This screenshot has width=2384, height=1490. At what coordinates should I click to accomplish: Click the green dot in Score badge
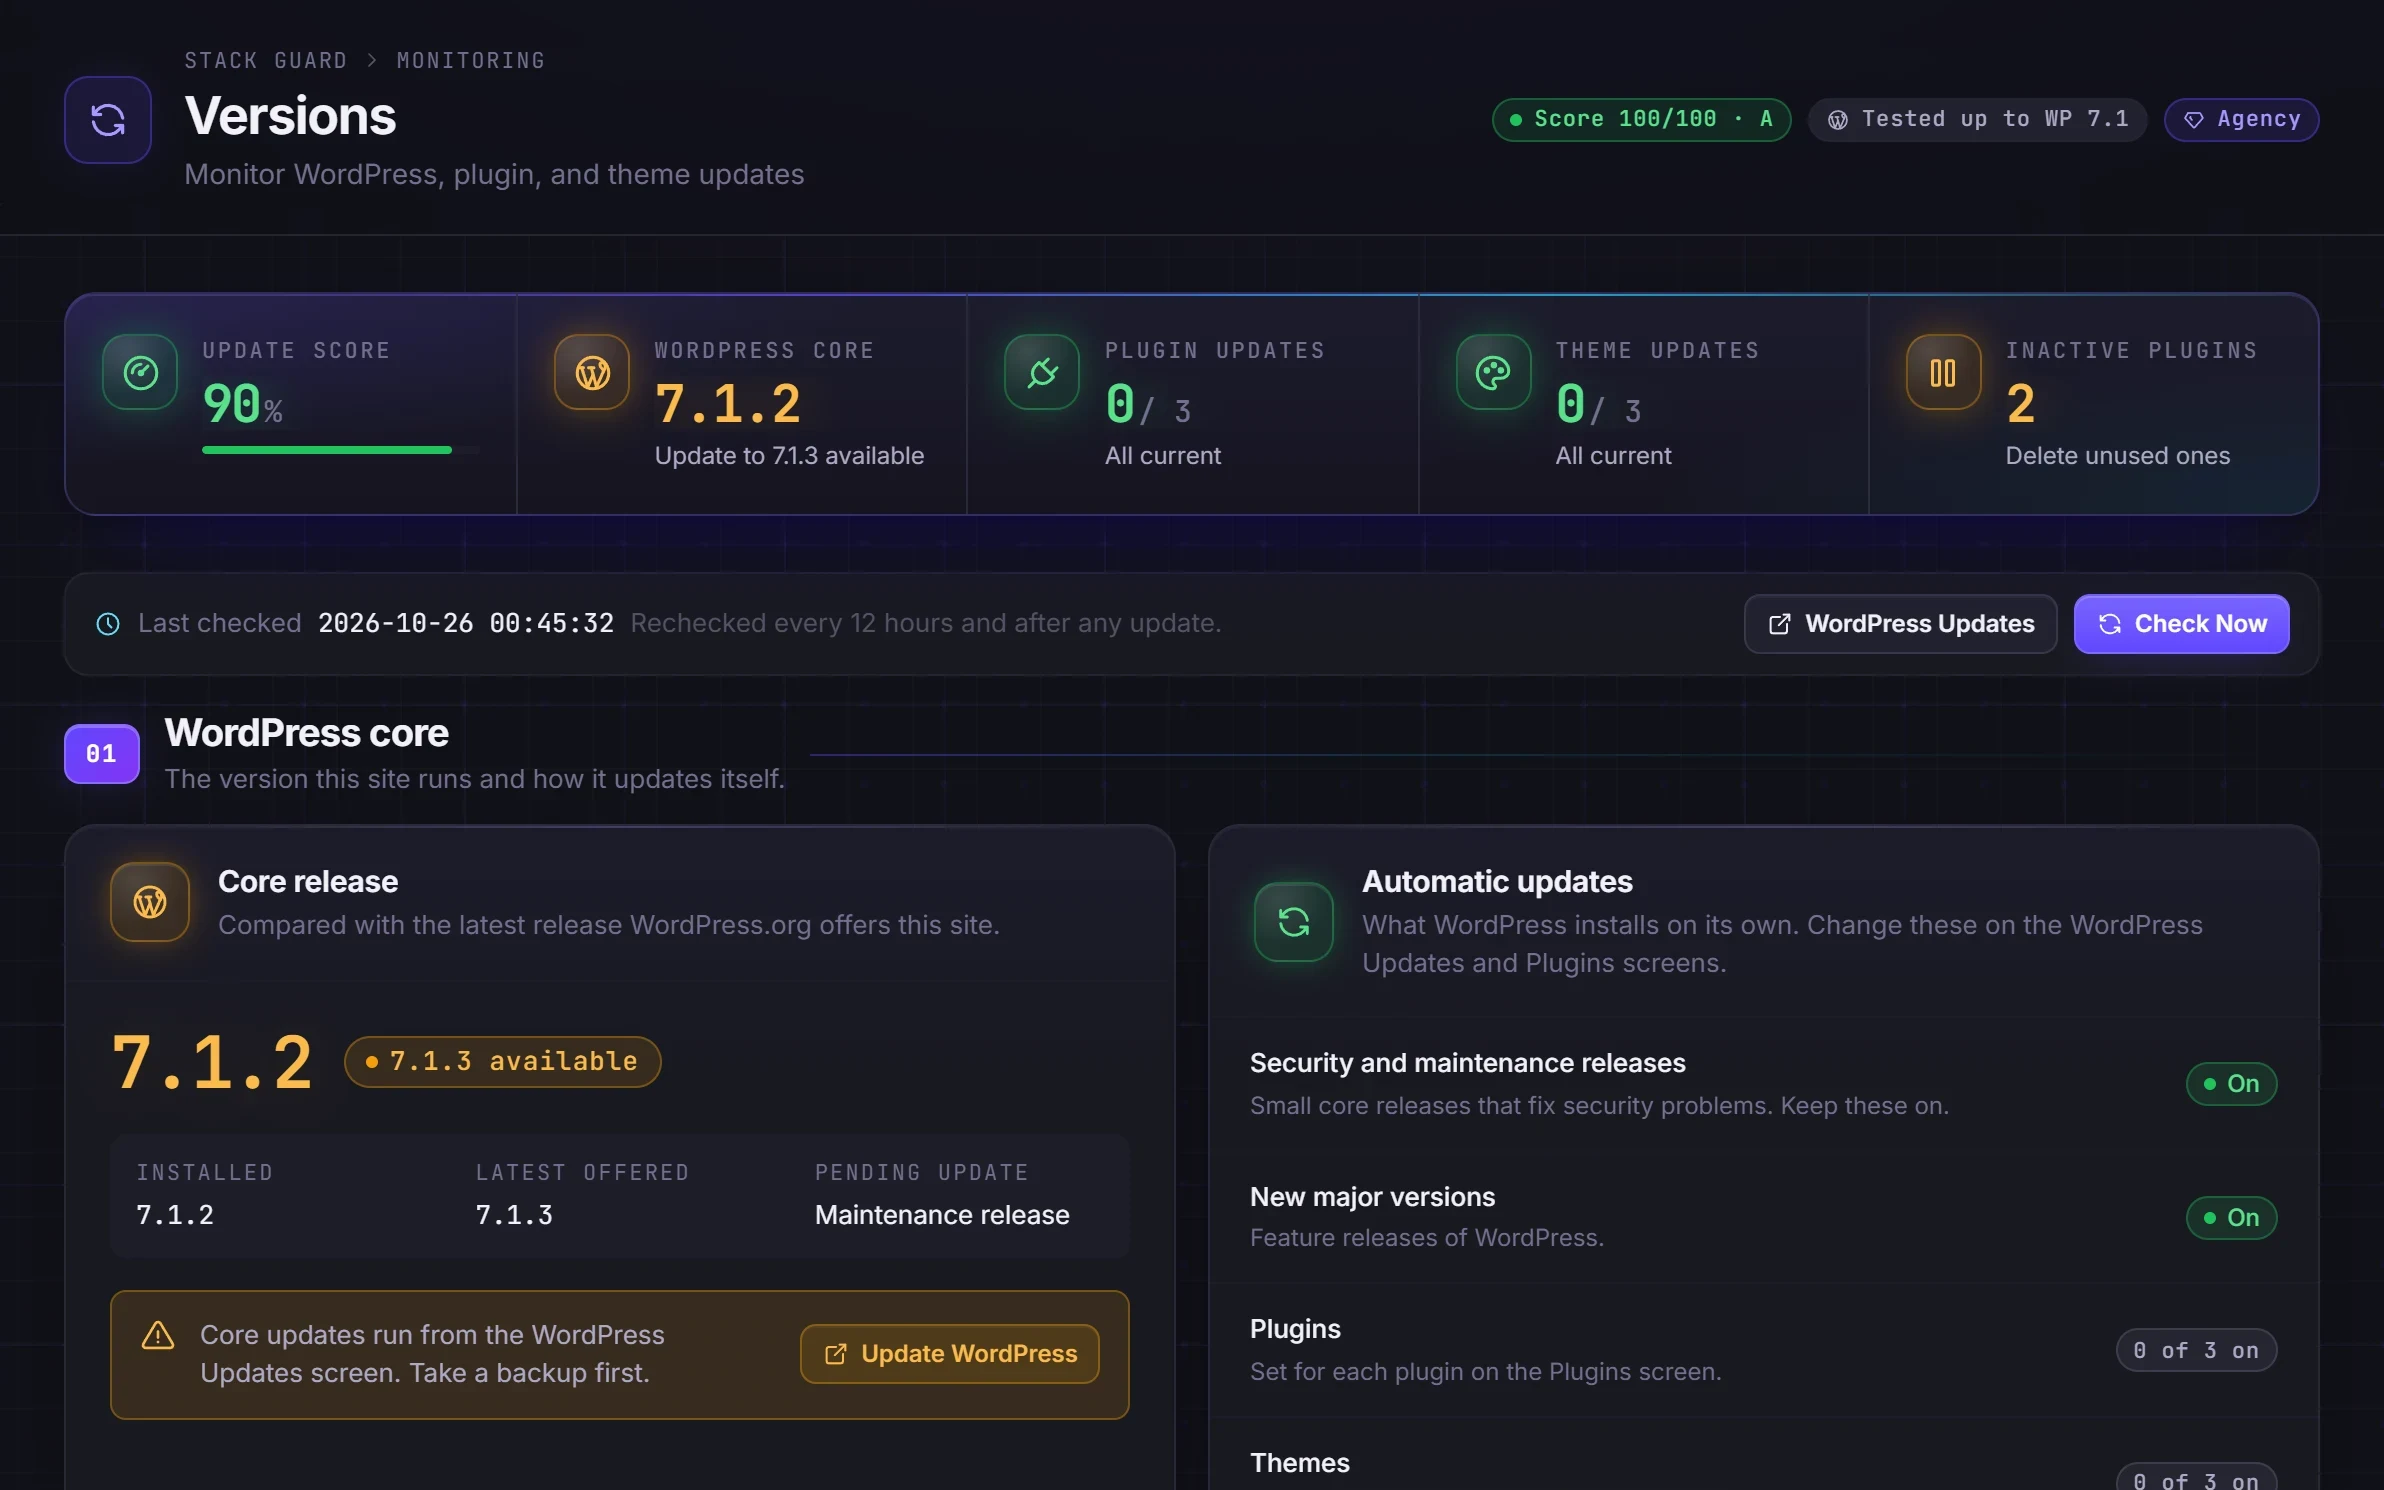coord(1516,120)
